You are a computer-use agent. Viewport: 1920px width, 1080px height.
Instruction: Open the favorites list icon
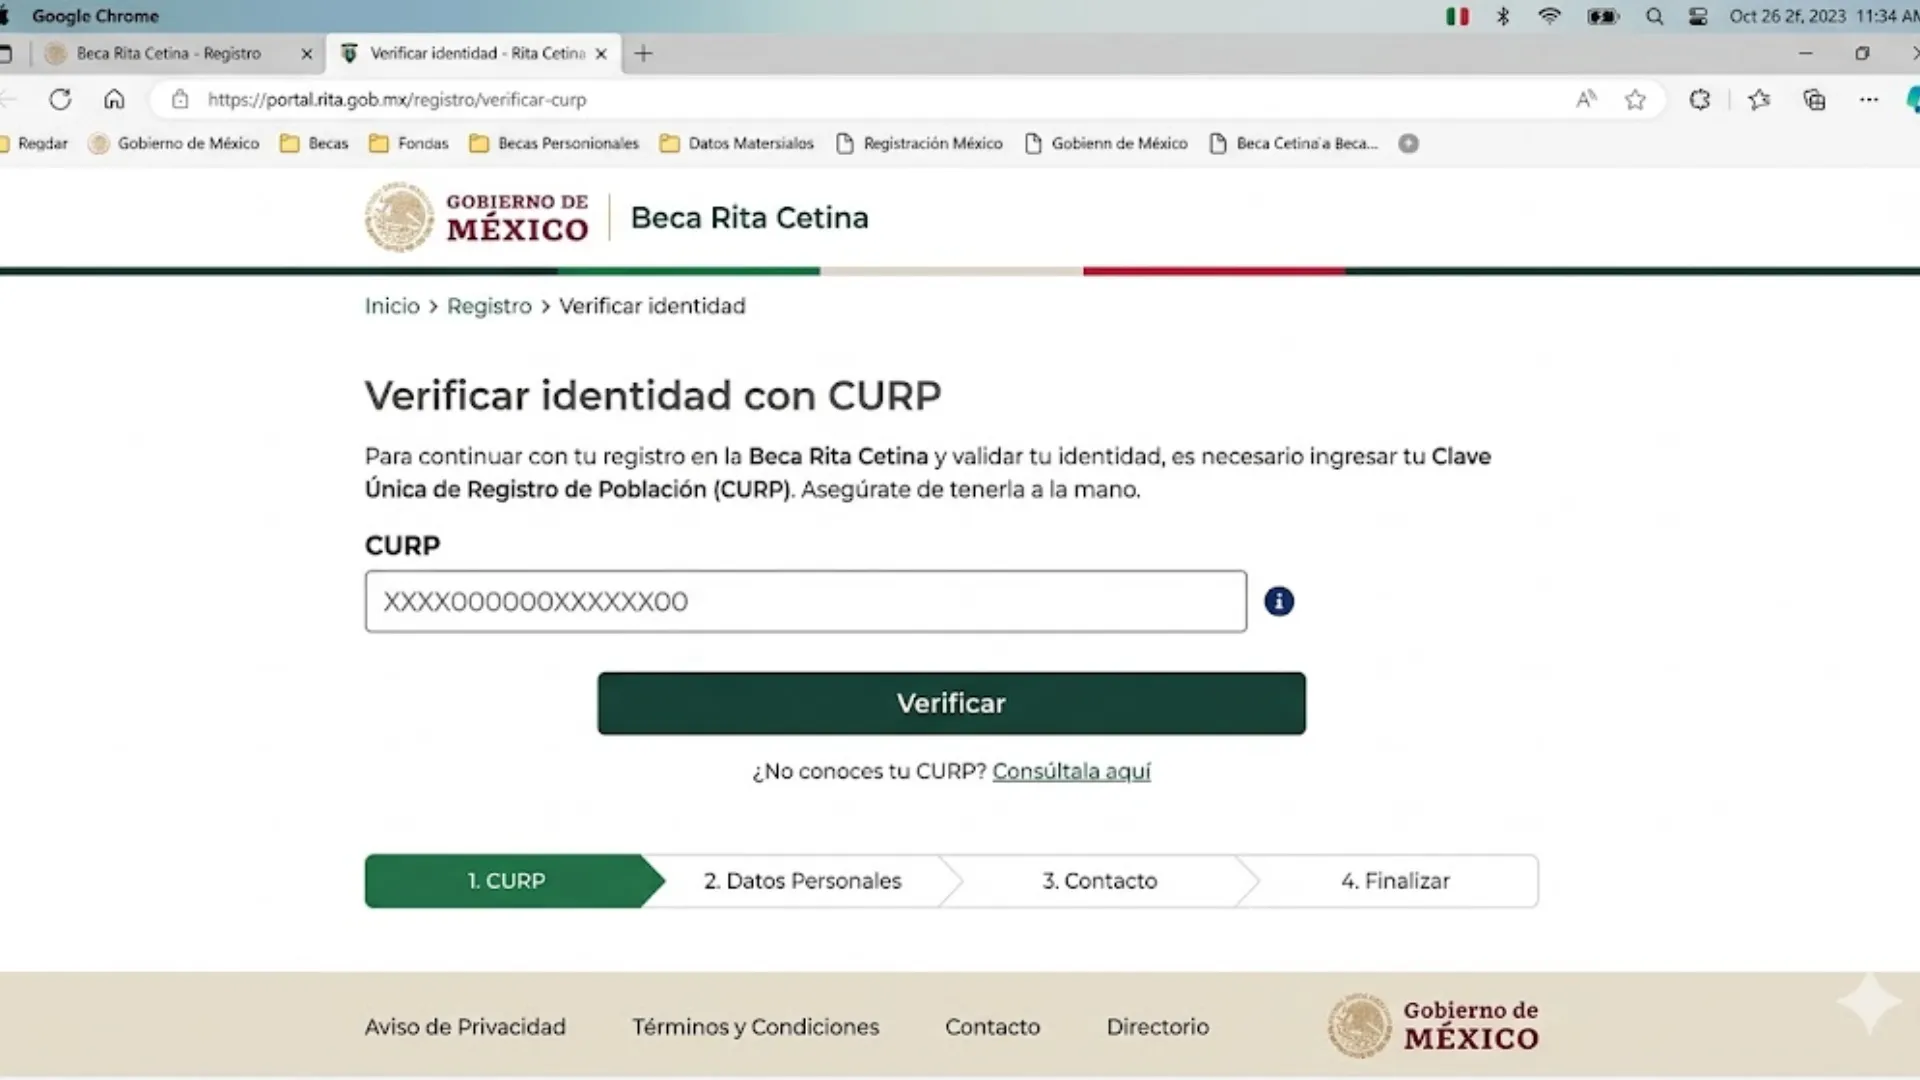pos(1759,99)
